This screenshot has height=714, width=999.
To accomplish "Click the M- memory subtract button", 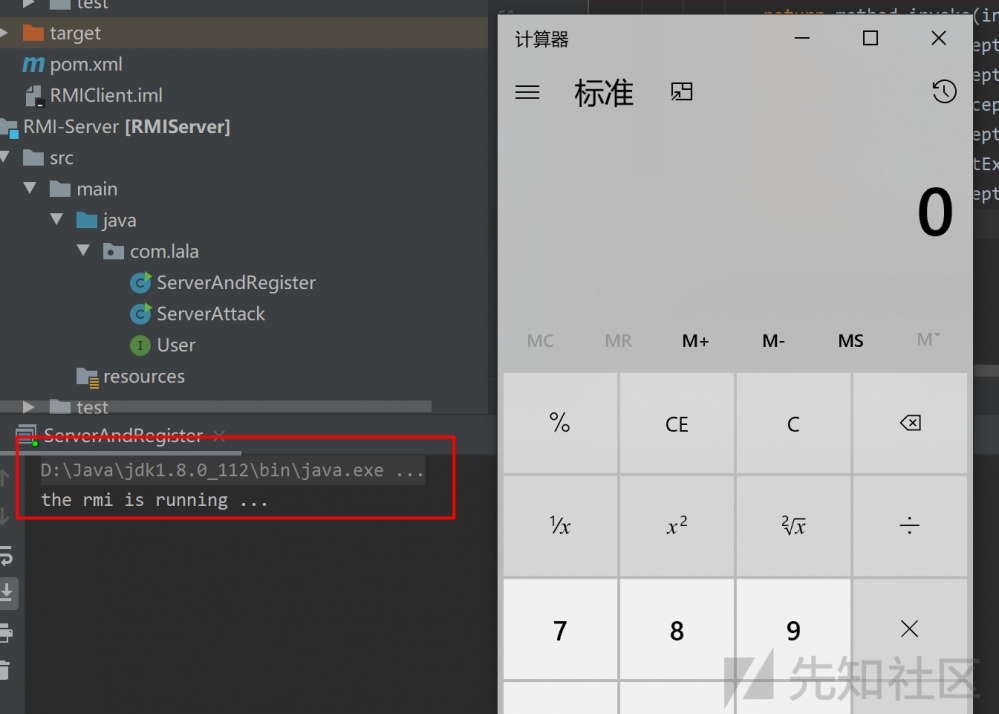I will 773,341.
